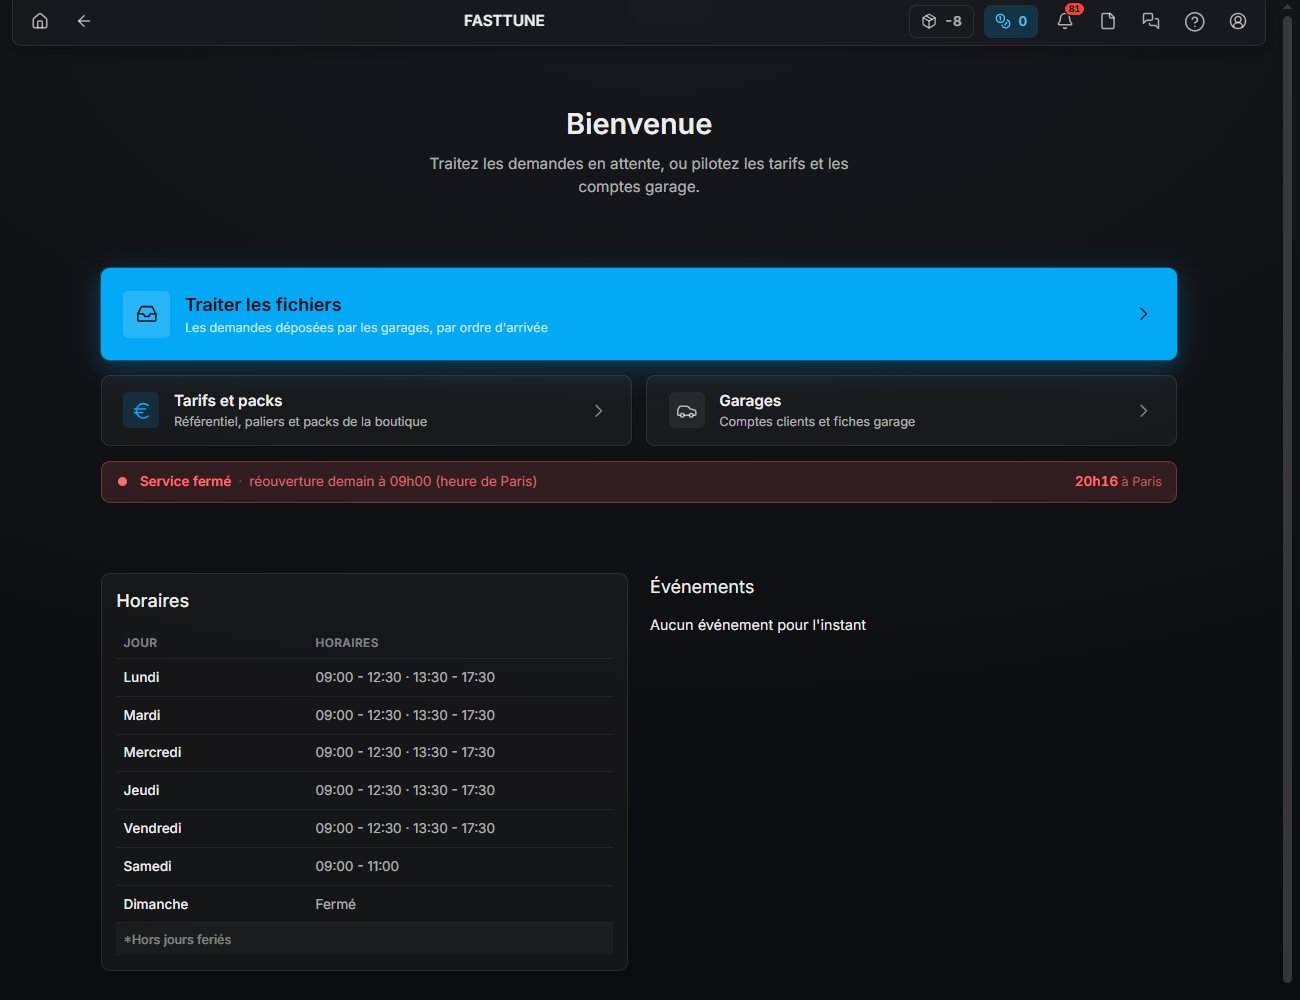
Task: Click the back arrow icon
Action: (84, 21)
